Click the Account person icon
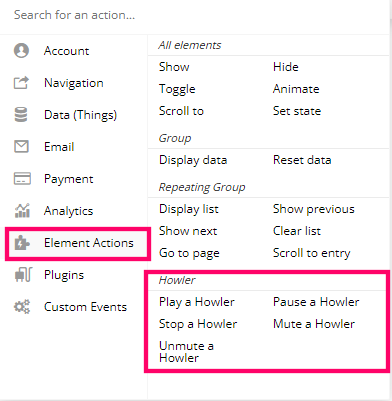 pyautogui.click(x=21, y=51)
